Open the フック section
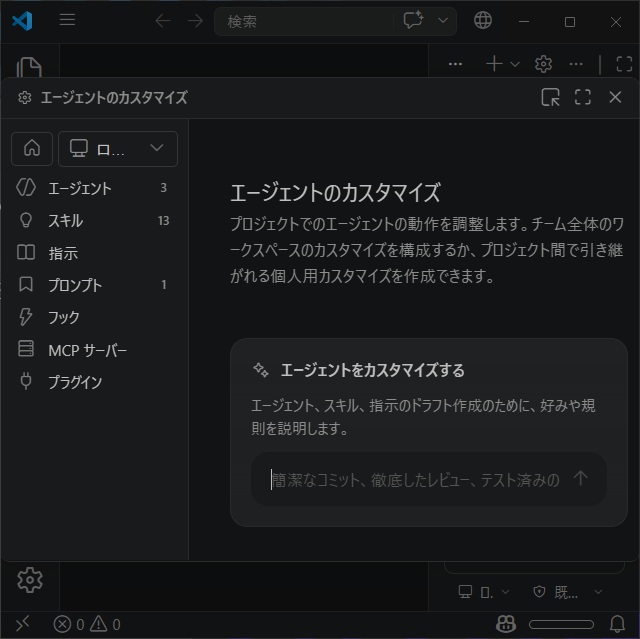The image size is (640, 639). tap(64, 317)
